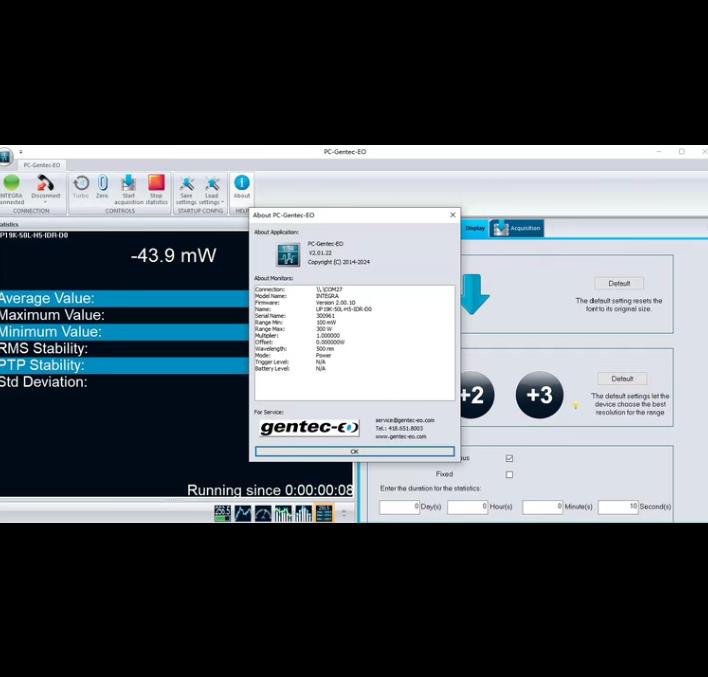Click the Serial Name 300961 row
Screen dimensions: 708x677
click(295, 316)
